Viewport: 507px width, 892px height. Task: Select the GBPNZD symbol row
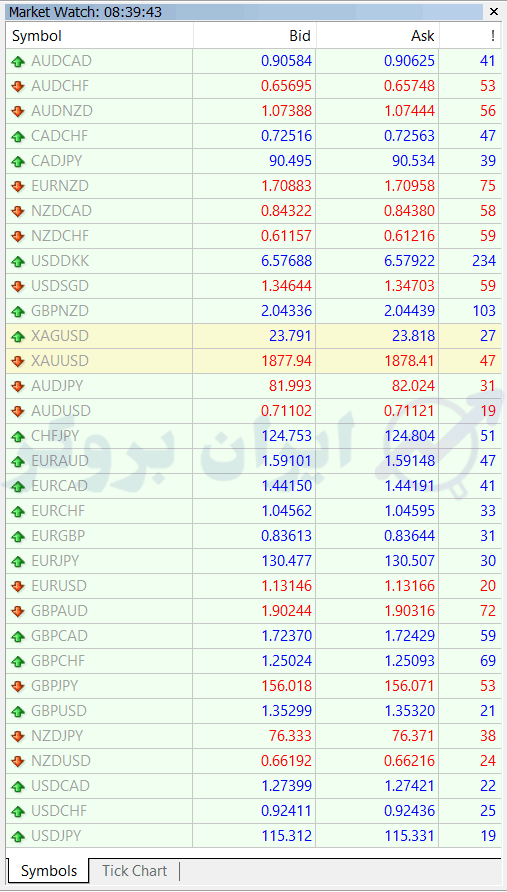pos(253,311)
